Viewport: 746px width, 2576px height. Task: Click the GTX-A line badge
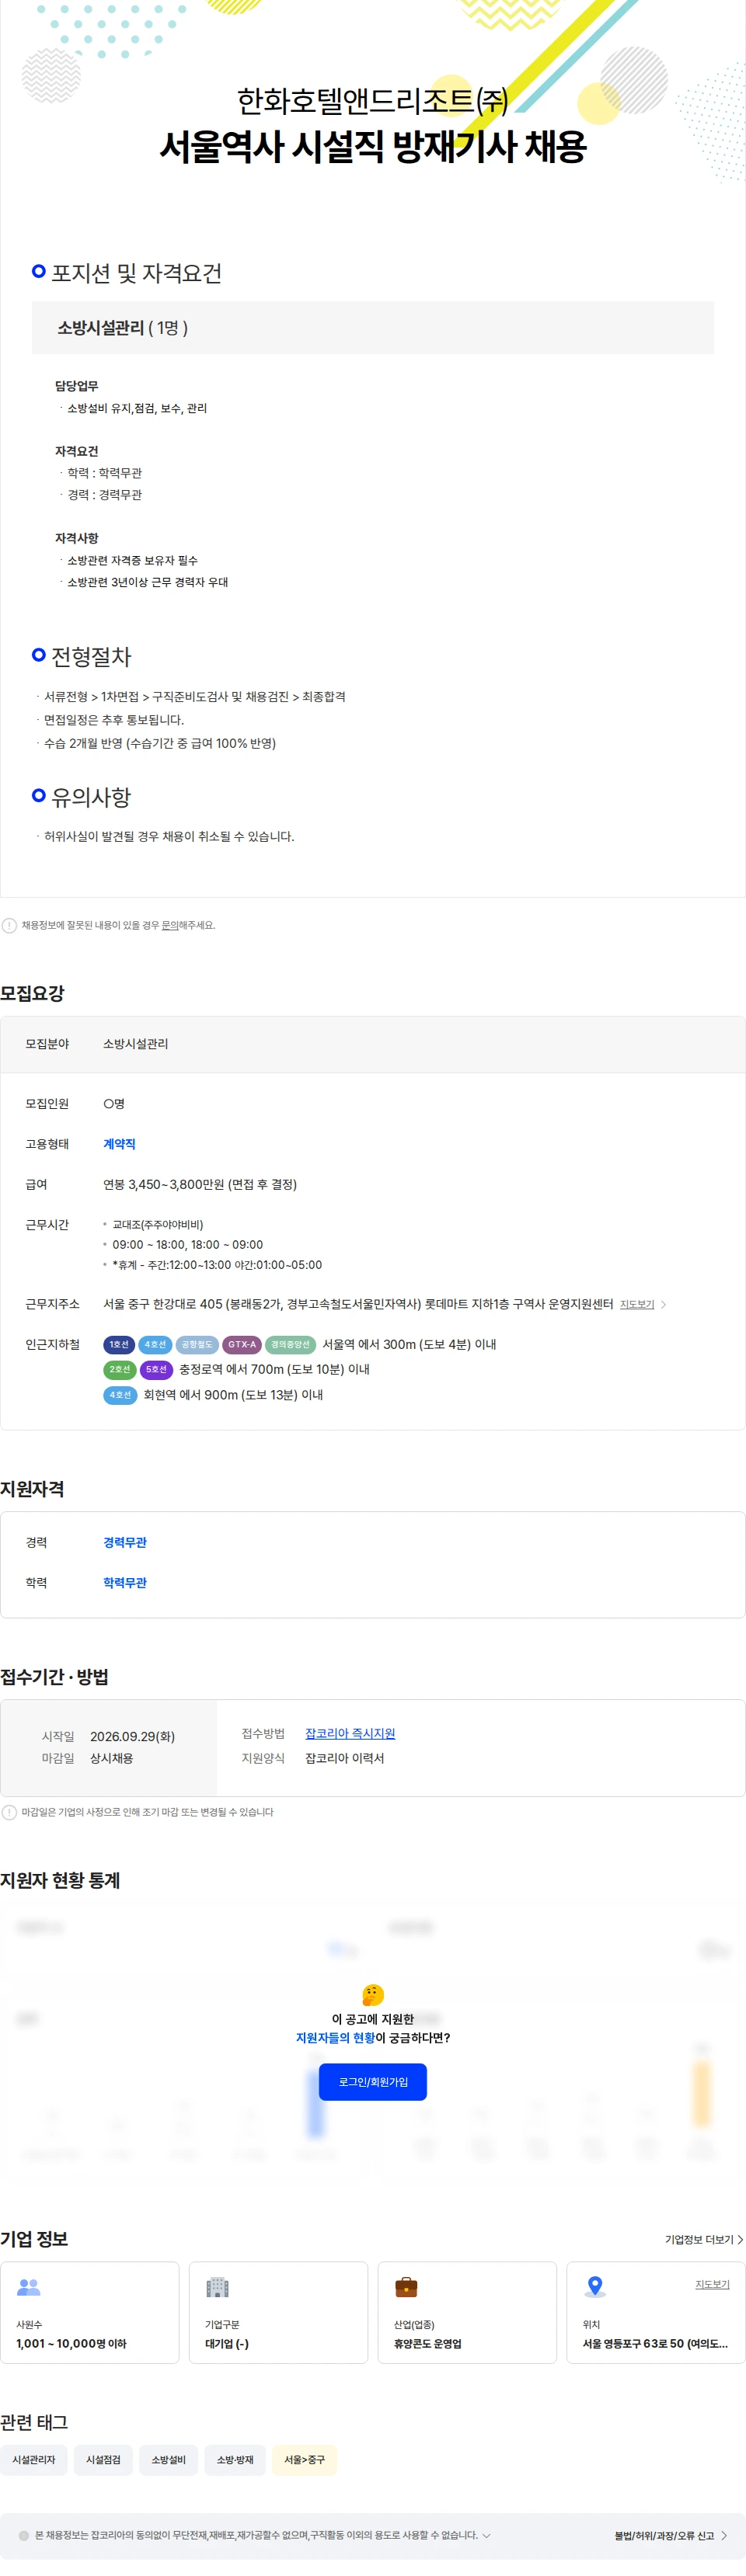pos(242,1344)
